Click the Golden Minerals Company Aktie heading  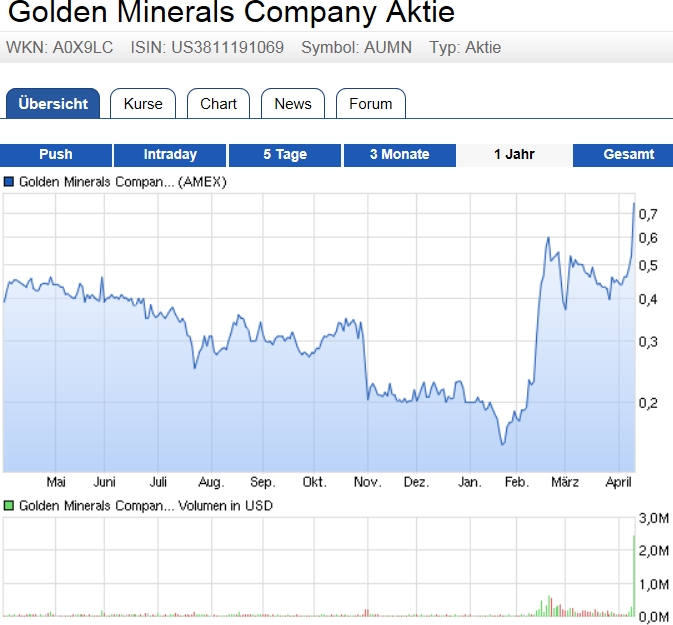click(231, 14)
